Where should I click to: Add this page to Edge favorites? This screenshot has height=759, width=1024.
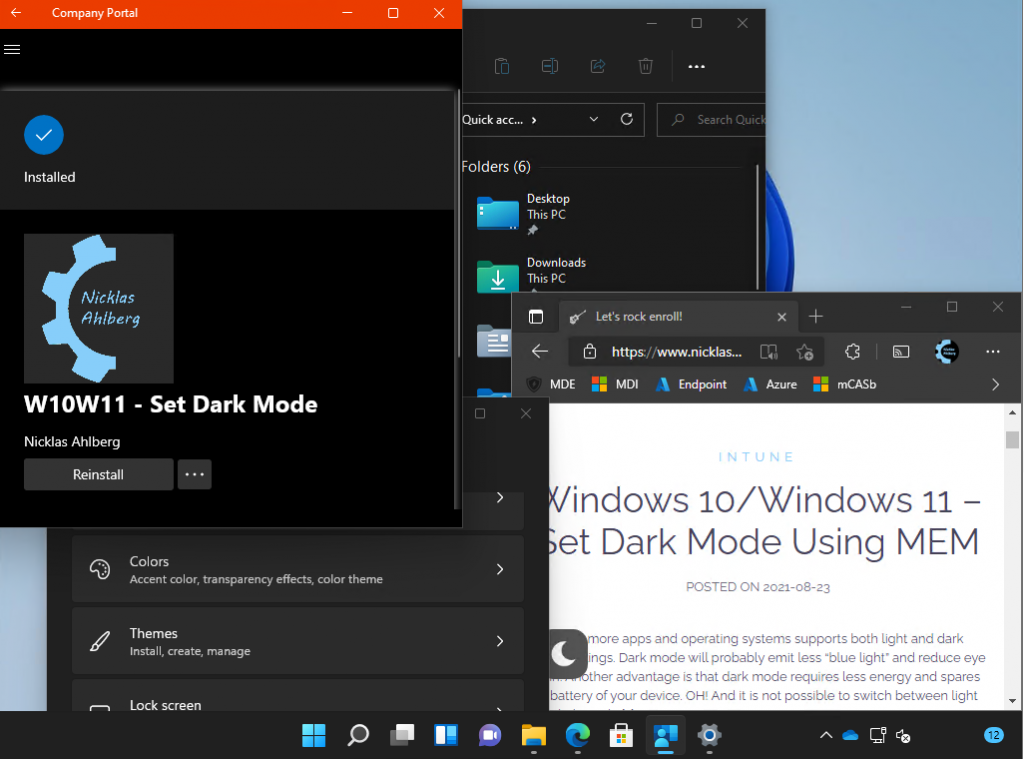805,352
